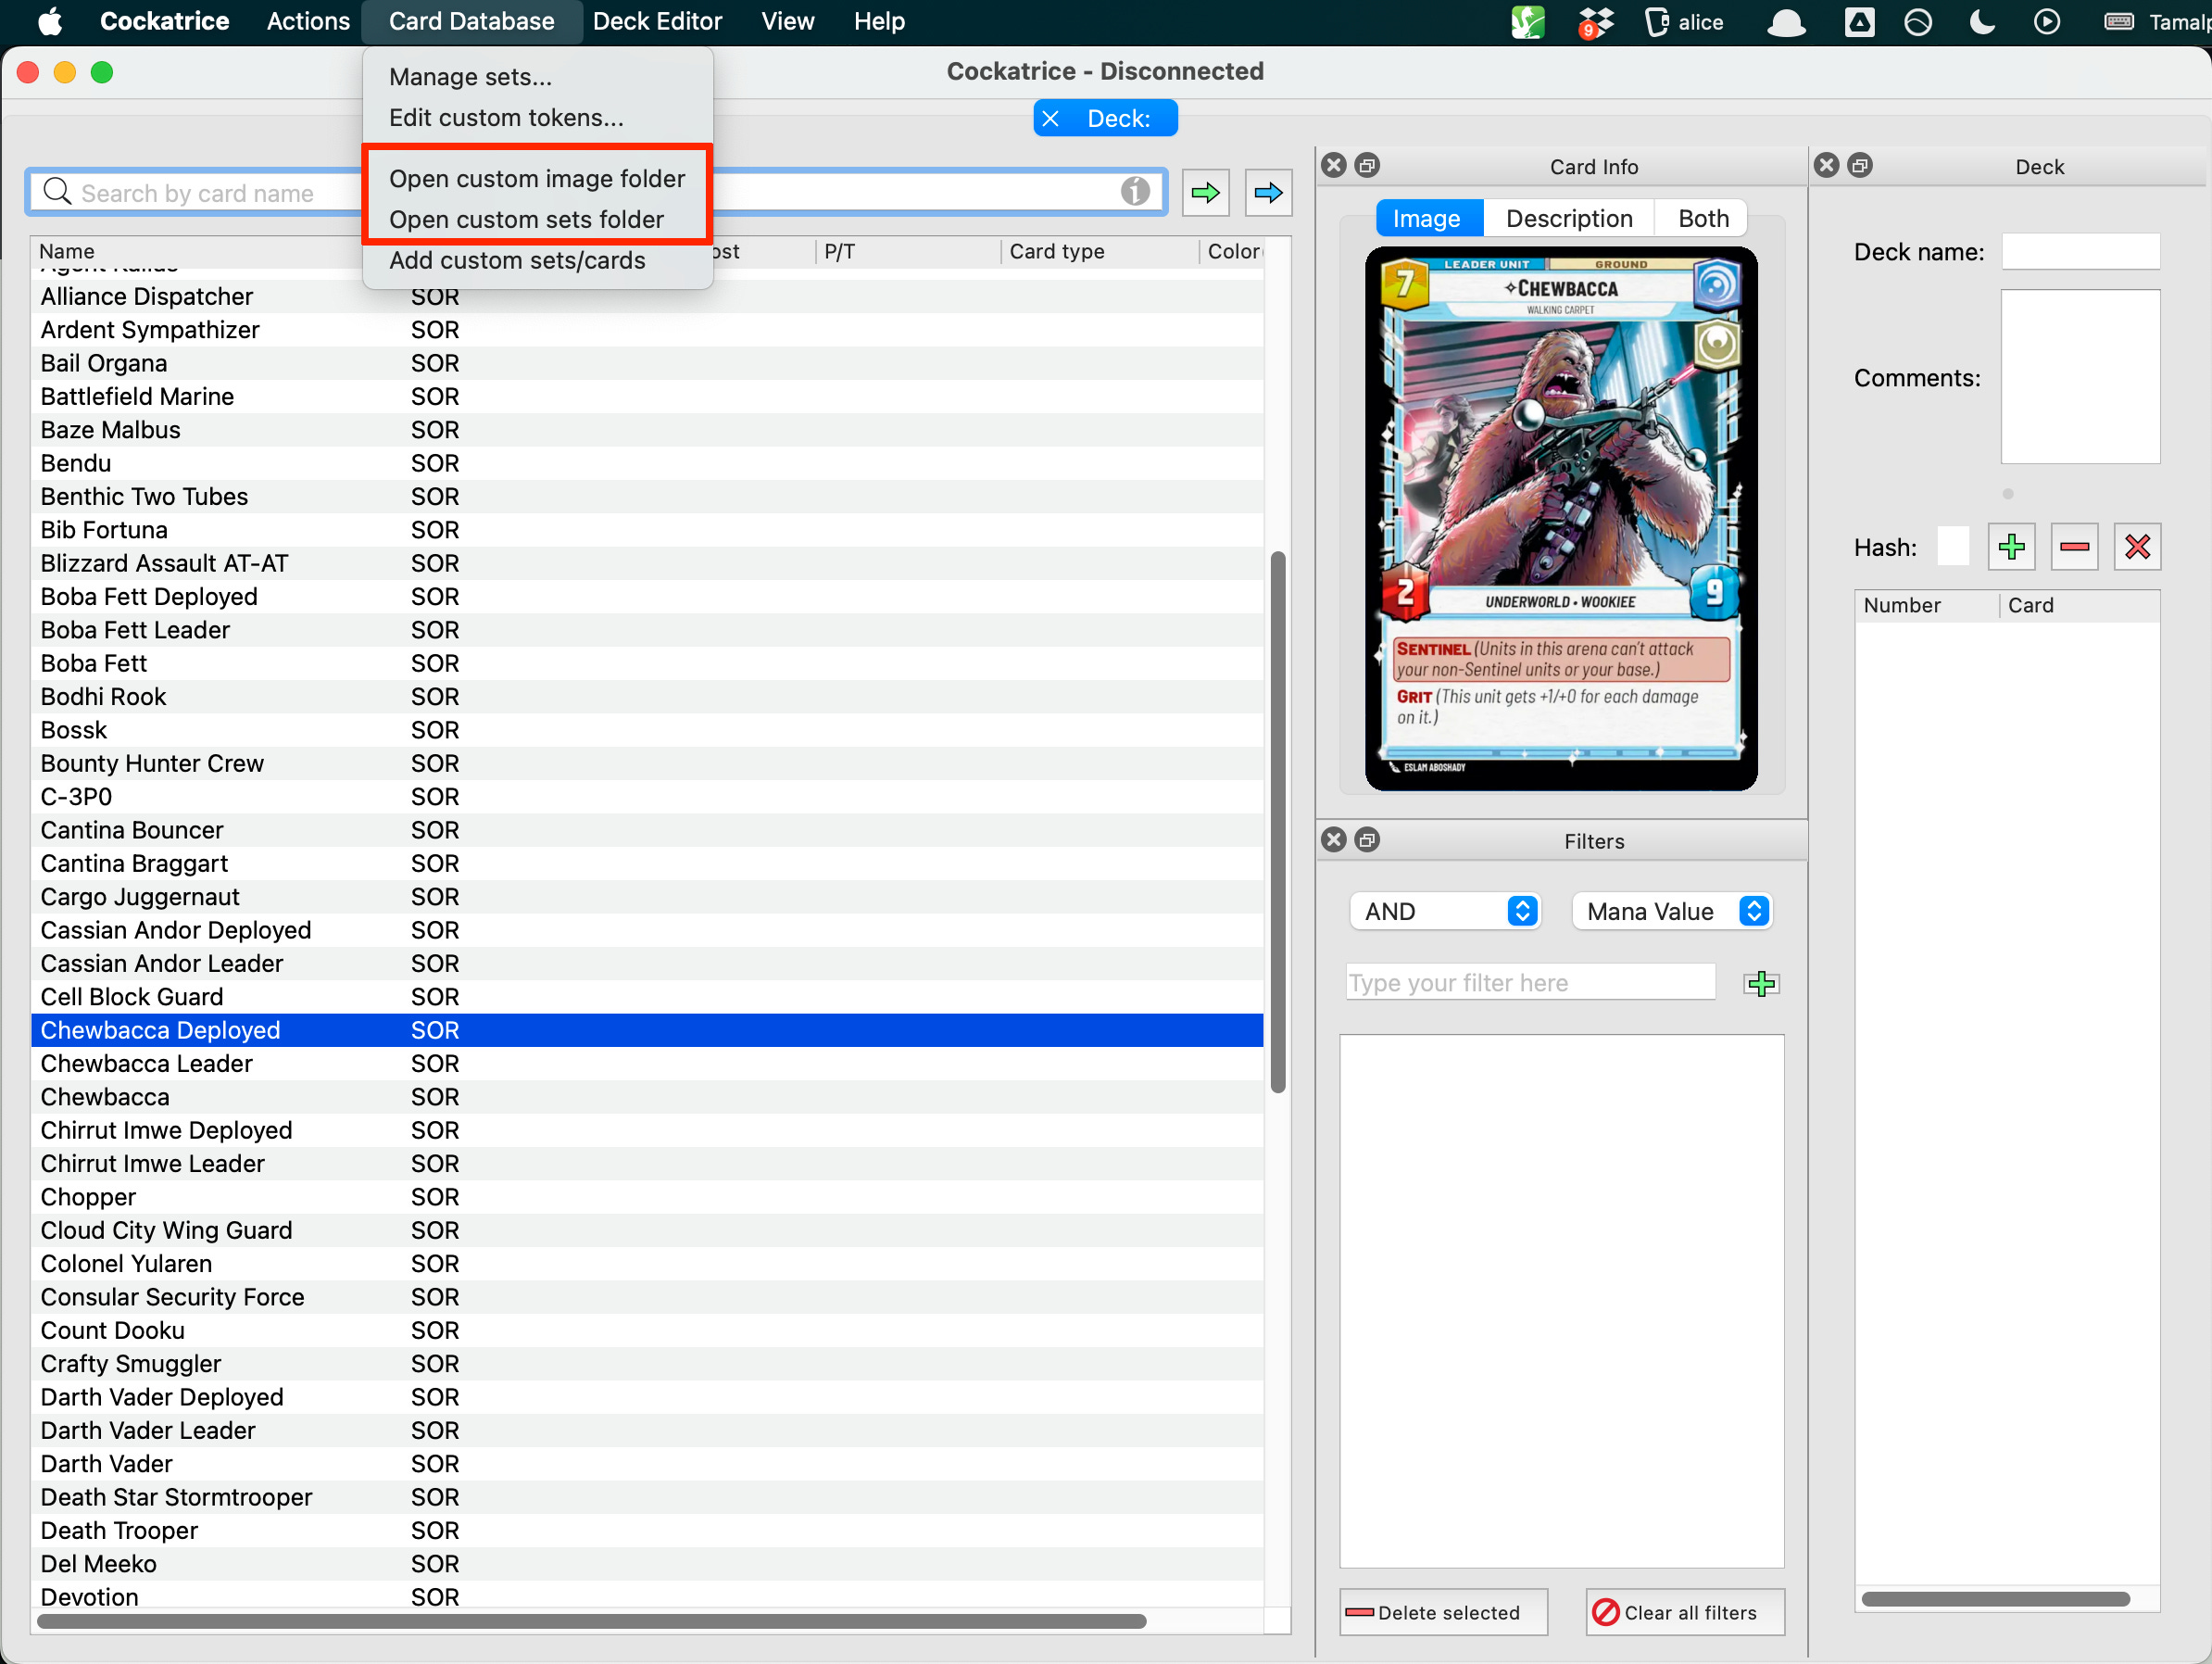Close the Filters panel
The height and width of the screenshot is (1664, 2212).
[x=1333, y=840]
